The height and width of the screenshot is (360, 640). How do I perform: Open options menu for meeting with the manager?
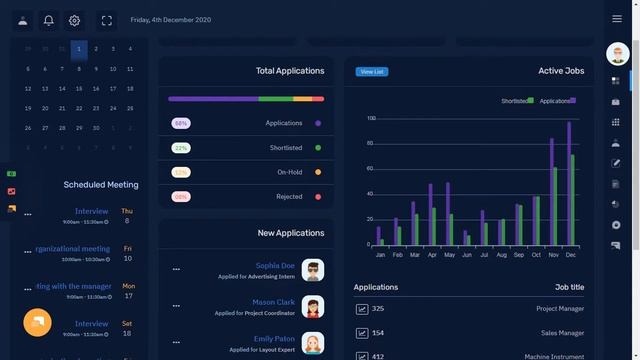28,289
